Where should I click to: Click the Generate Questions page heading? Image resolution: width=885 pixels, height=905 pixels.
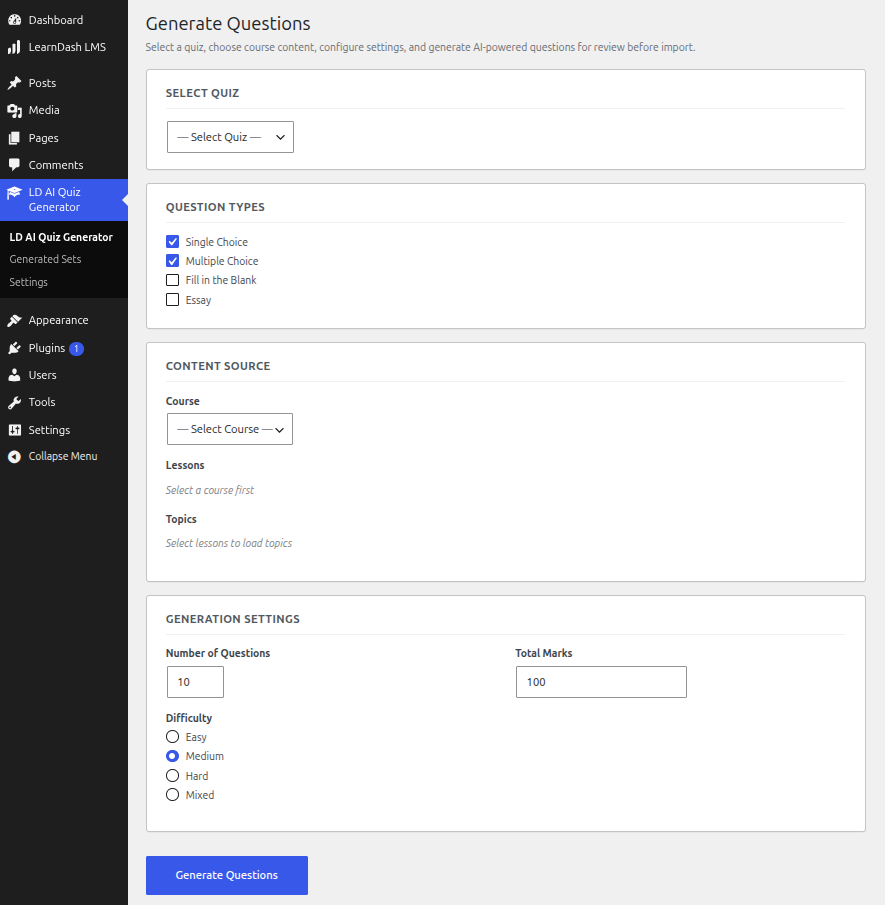227,24
